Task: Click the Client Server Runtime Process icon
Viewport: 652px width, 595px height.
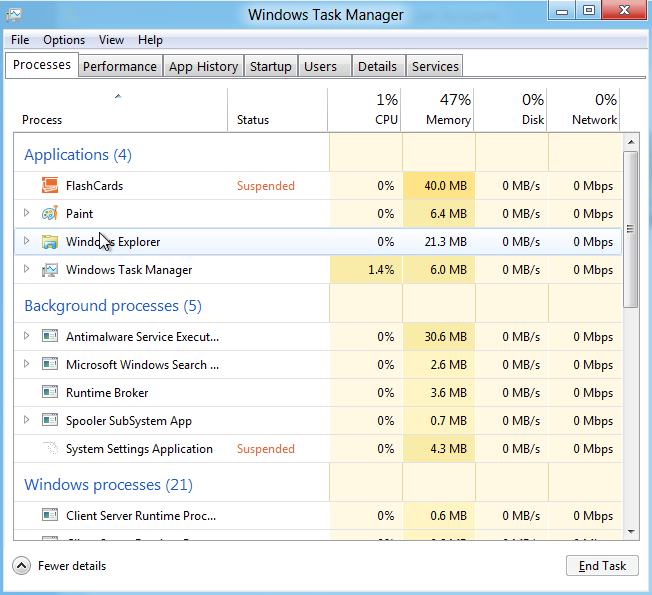Action: tap(50, 515)
